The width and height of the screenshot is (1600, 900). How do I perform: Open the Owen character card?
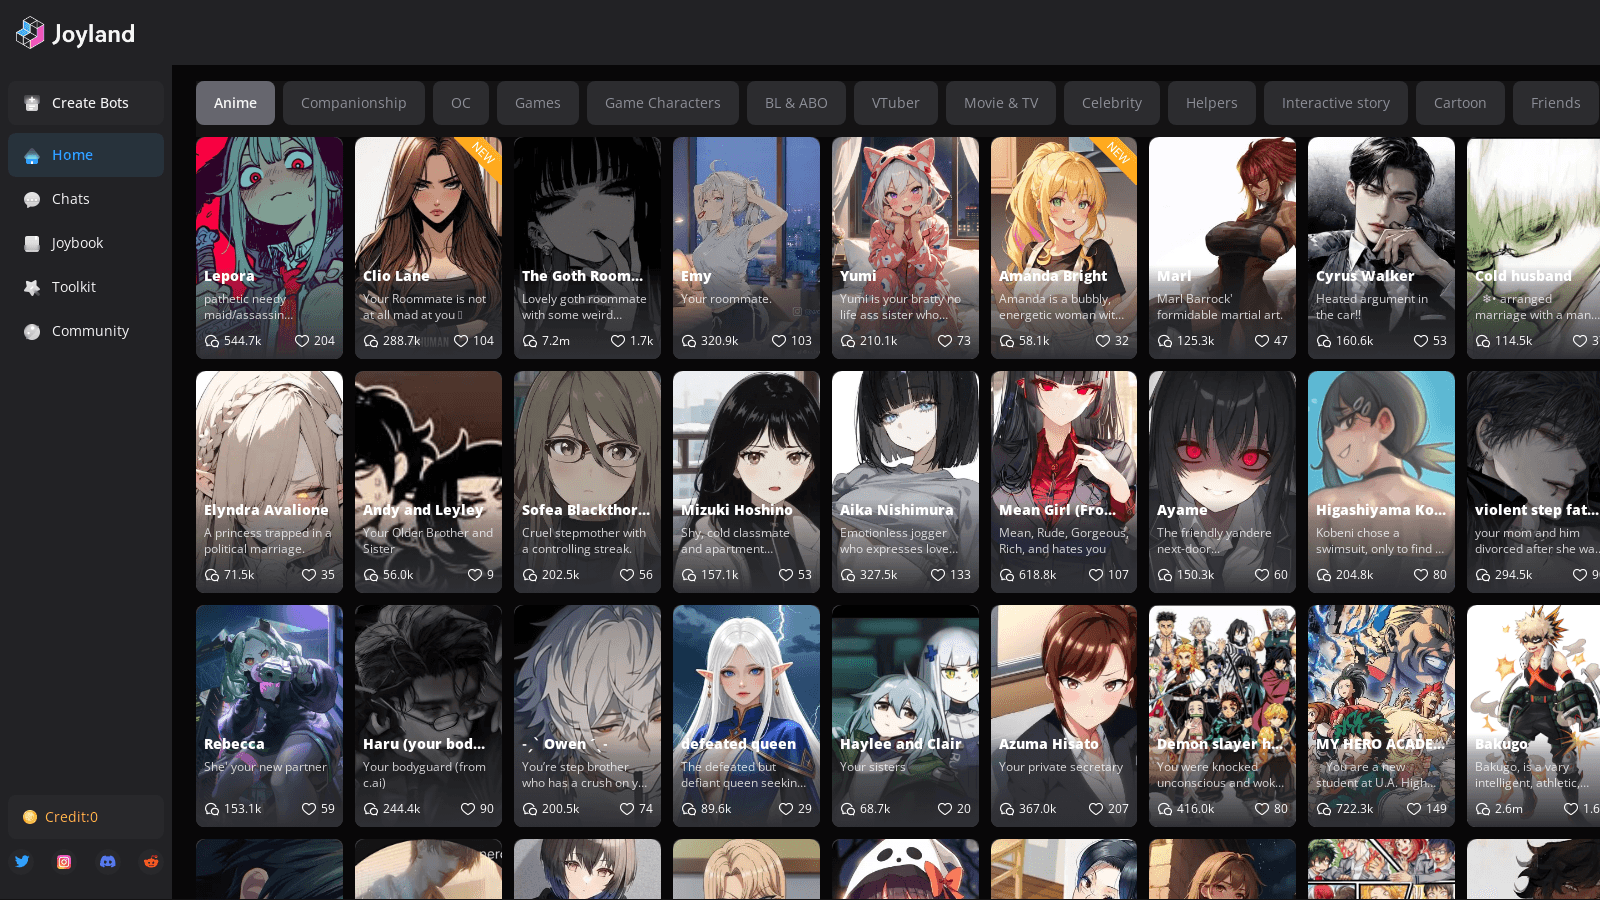[x=587, y=716]
